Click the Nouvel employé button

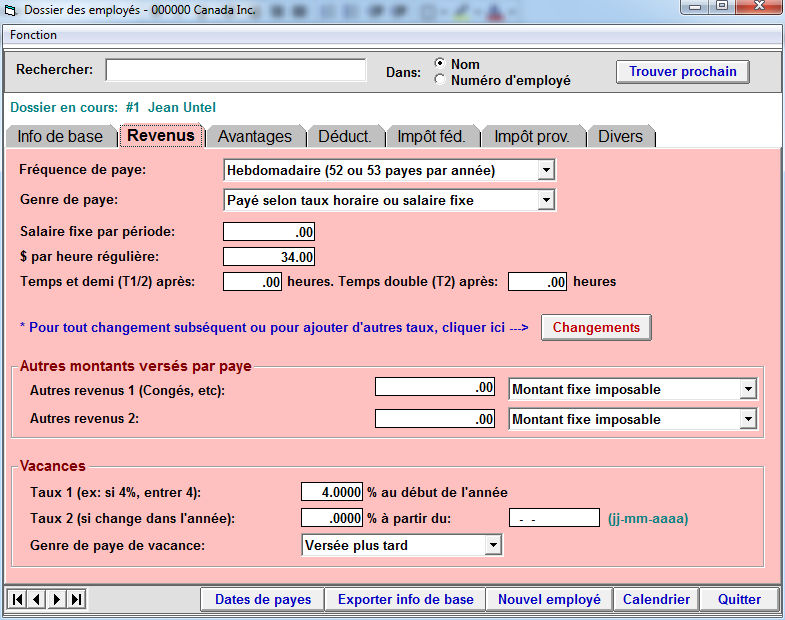[x=549, y=599]
